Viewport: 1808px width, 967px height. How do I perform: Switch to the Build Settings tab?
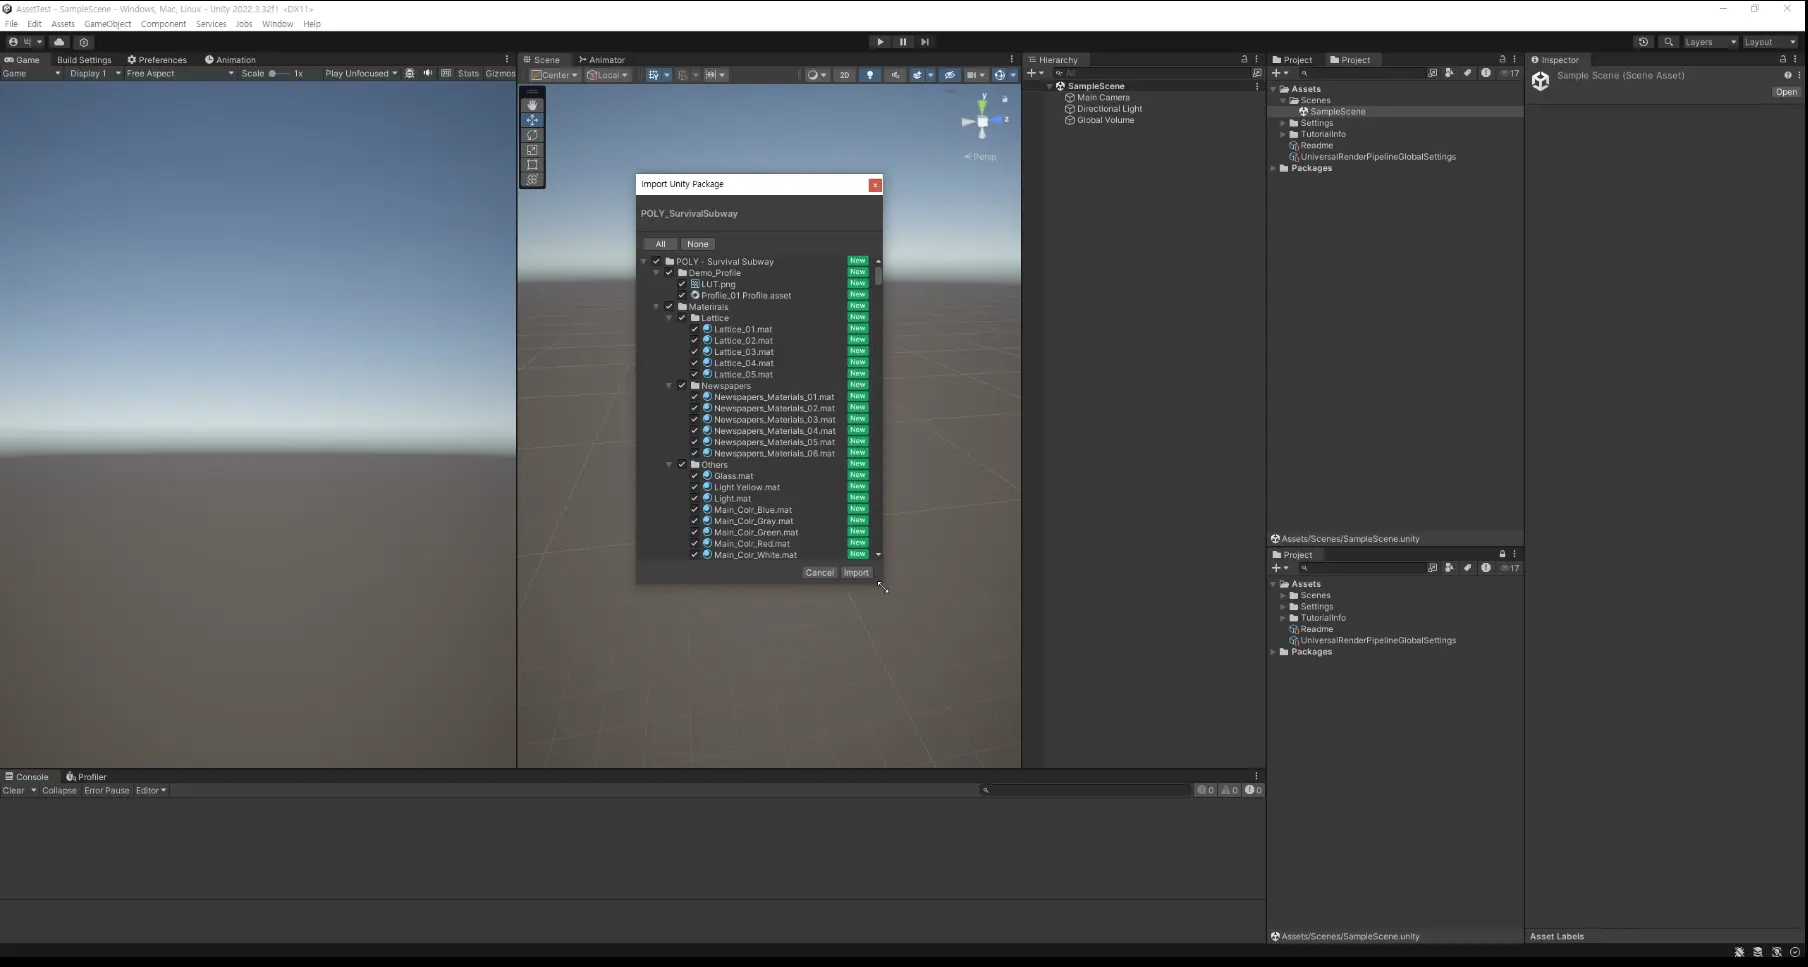click(84, 60)
